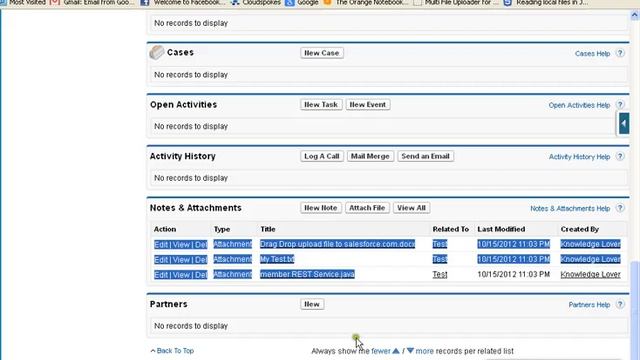Click the Notes & Attachments section heading
Viewport: 640px width, 360px height.
[x=196, y=208]
